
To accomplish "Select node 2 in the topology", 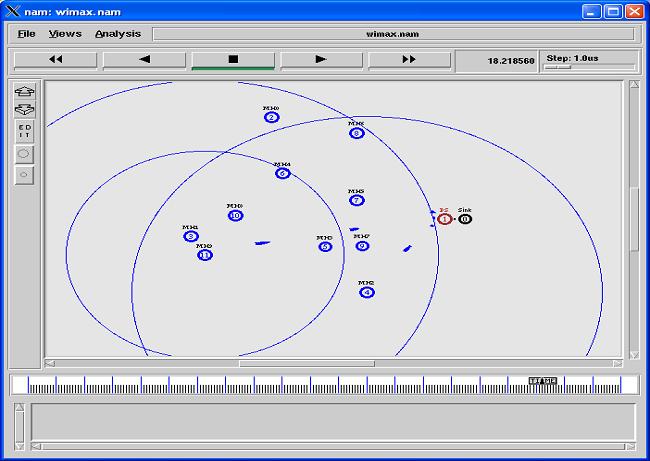I will [x=272, y=118].
